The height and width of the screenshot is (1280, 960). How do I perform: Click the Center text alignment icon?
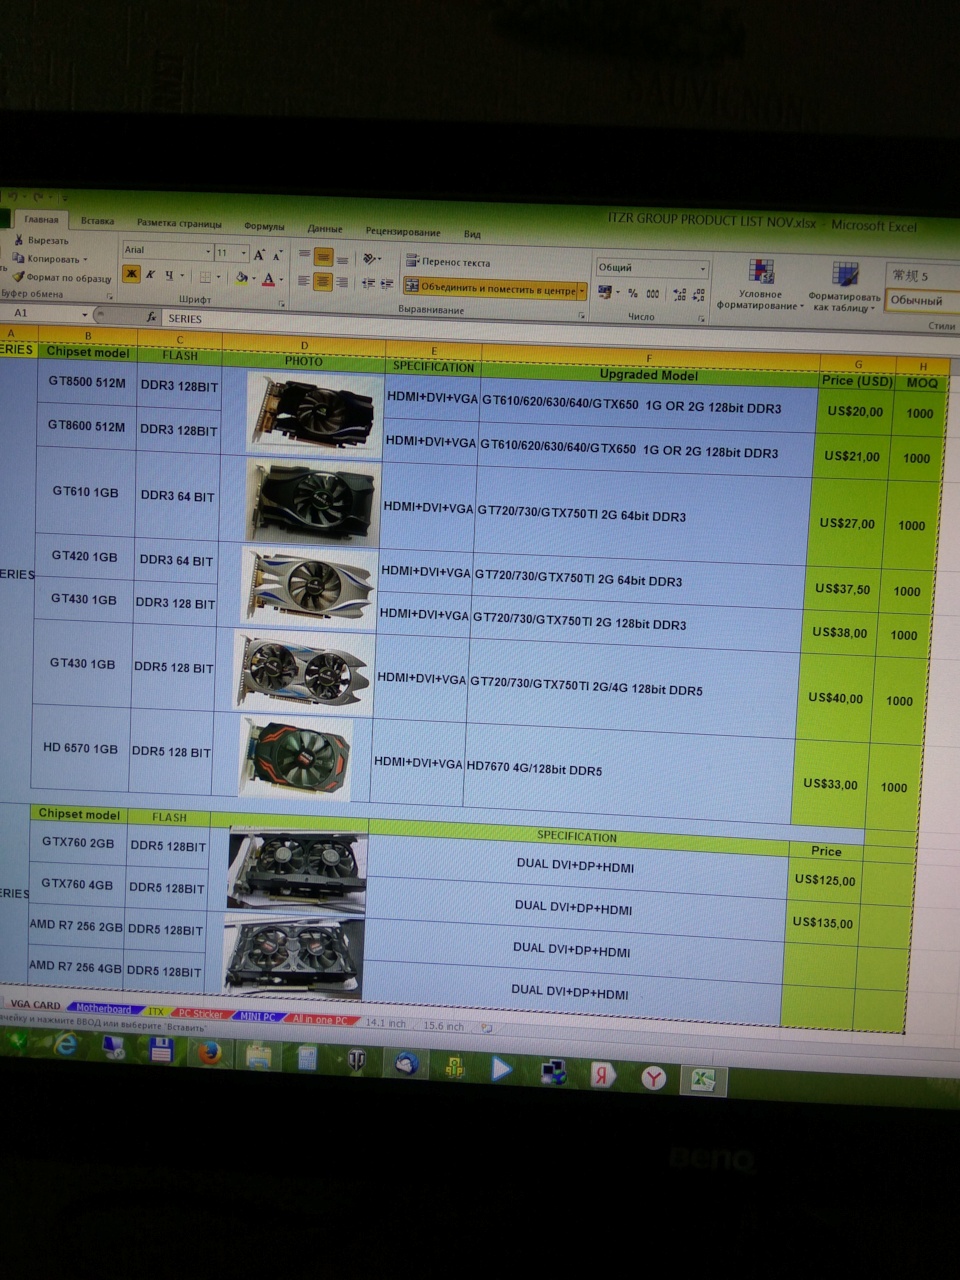click(x=322, y=281)
